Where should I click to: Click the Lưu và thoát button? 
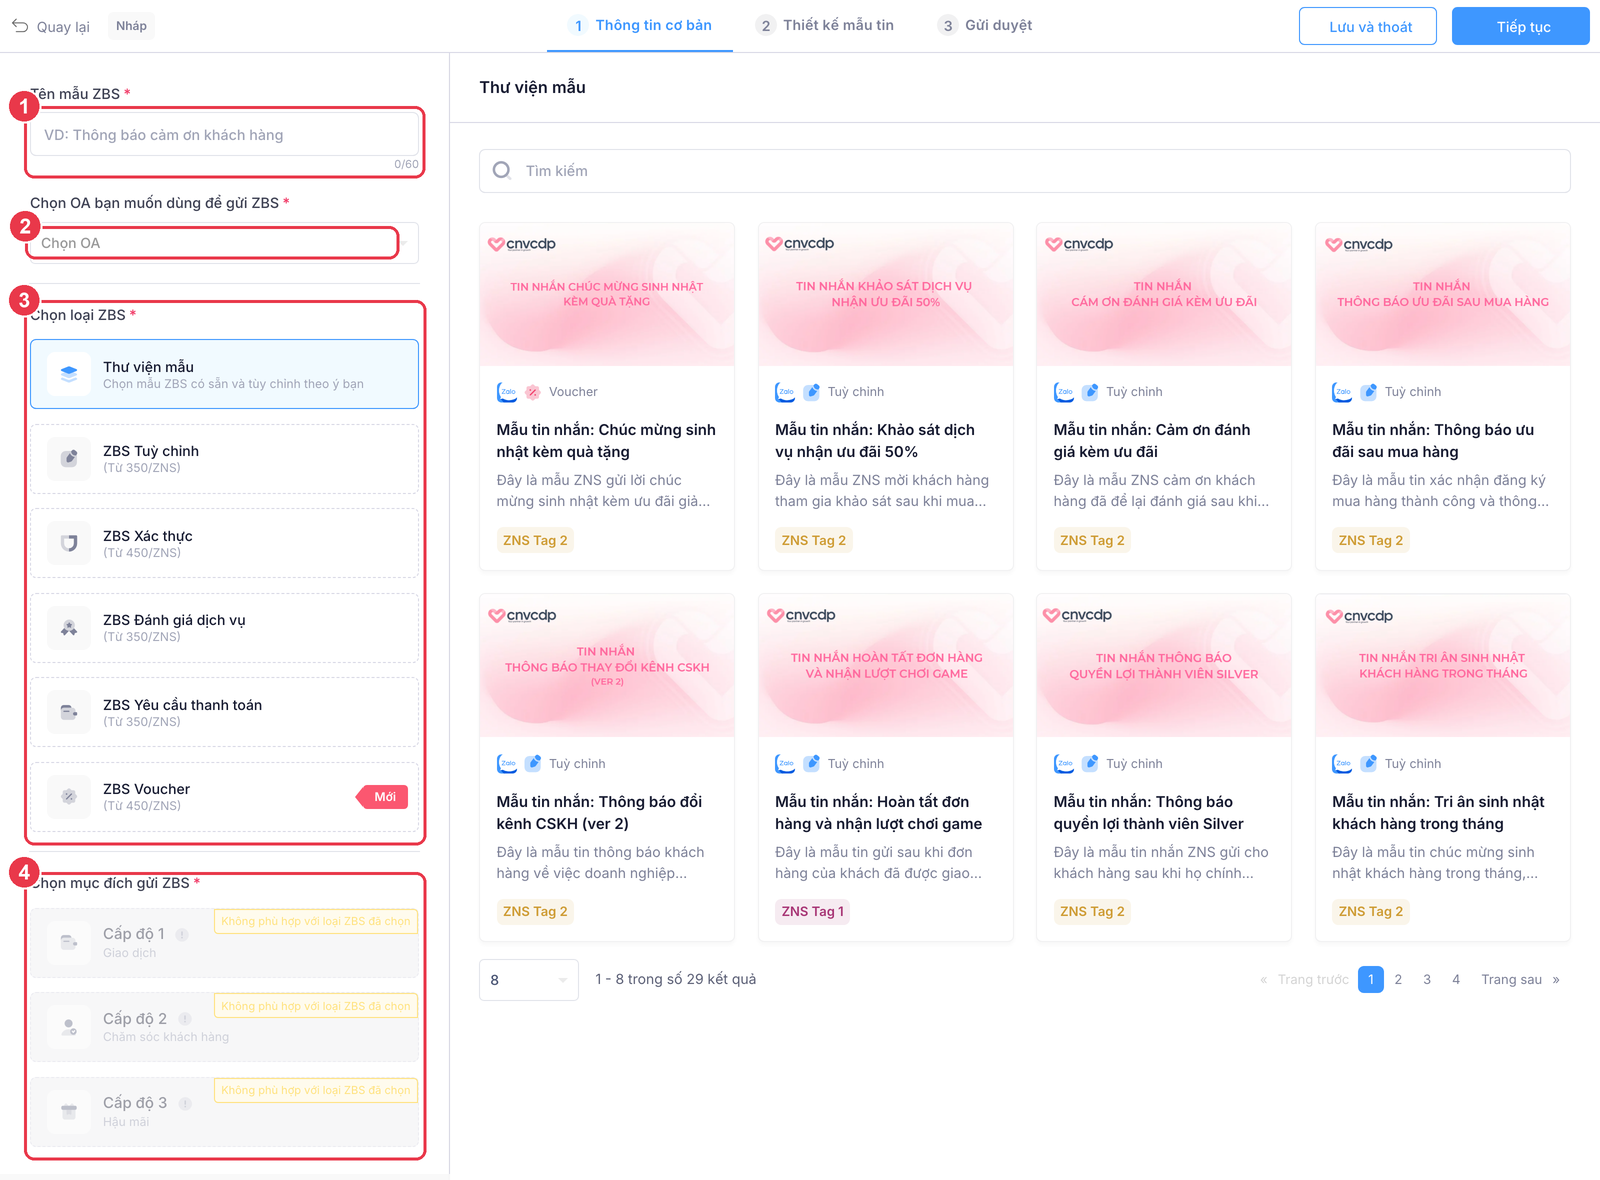tap(1368, 26)
